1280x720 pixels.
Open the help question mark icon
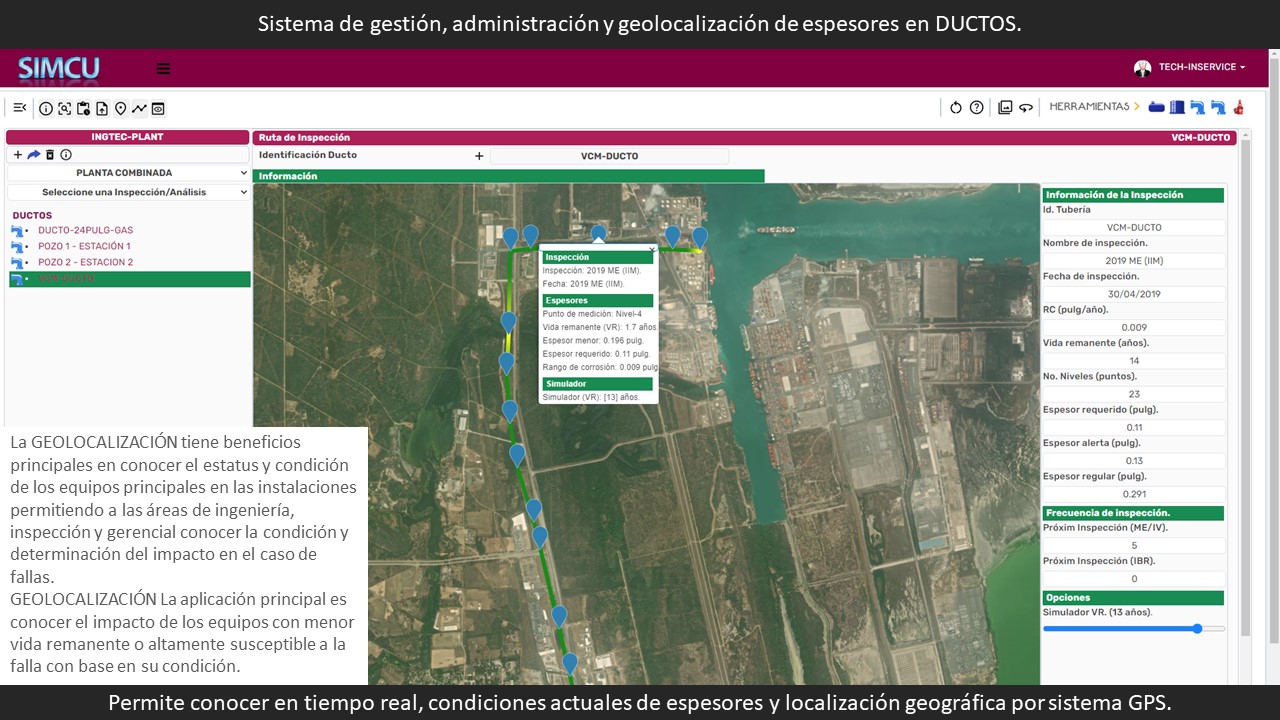pyautogui.click(x=977, y=108)
